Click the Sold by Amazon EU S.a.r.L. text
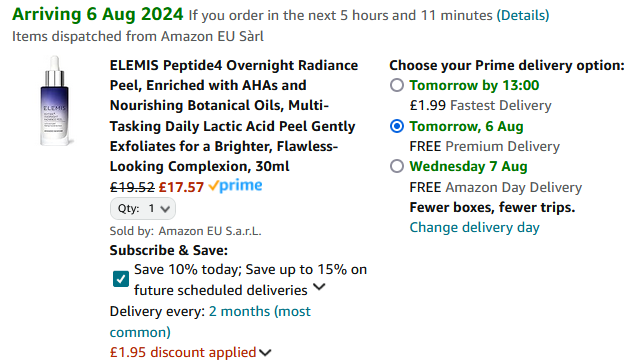The height and width of the screenshot is (360, 639). (x=185, y=231)
